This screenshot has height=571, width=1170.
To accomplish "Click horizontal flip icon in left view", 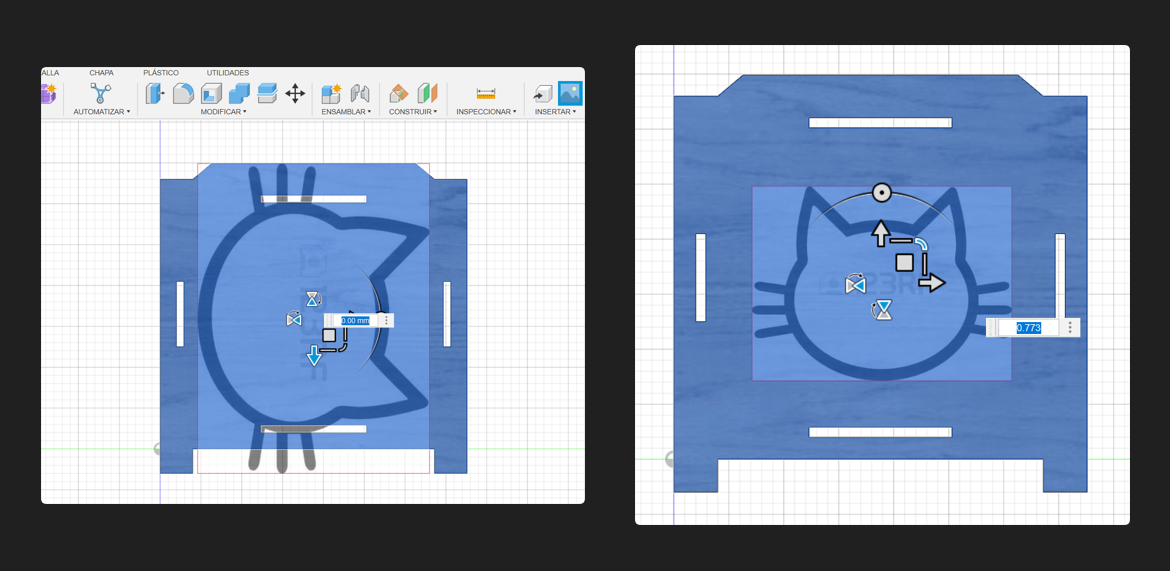I will [x=293, y=319].
